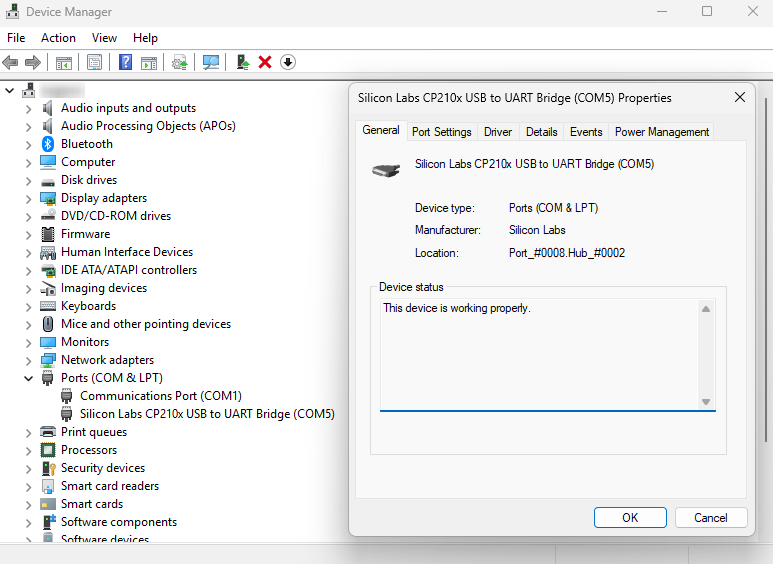This screenshot has height=564, width=773.
Task: Expand the Computer category chevron
Action: (29, 162)
